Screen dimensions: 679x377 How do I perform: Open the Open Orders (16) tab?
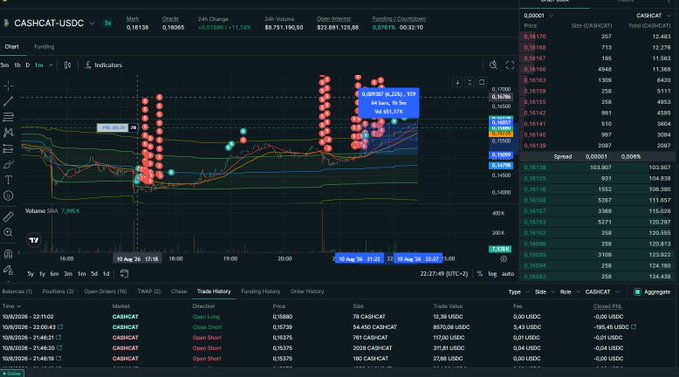(x=105, y=291)
